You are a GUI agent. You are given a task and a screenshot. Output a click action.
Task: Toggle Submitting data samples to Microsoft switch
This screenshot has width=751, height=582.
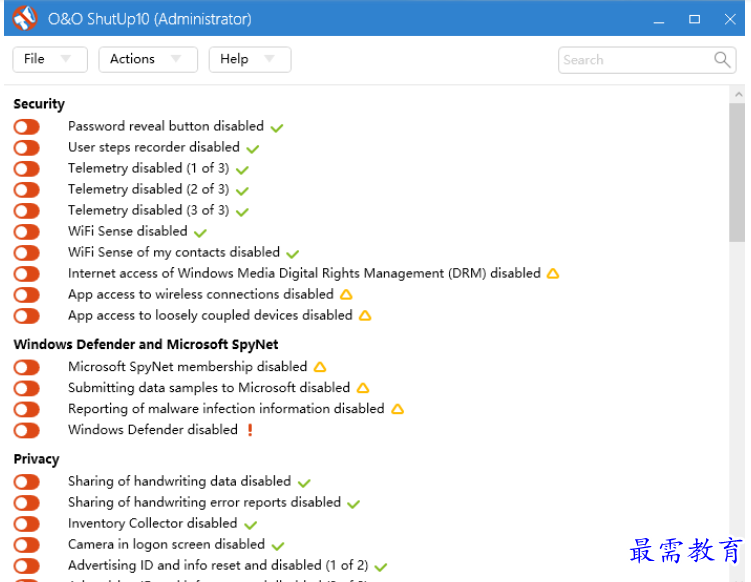coord(26,388)
